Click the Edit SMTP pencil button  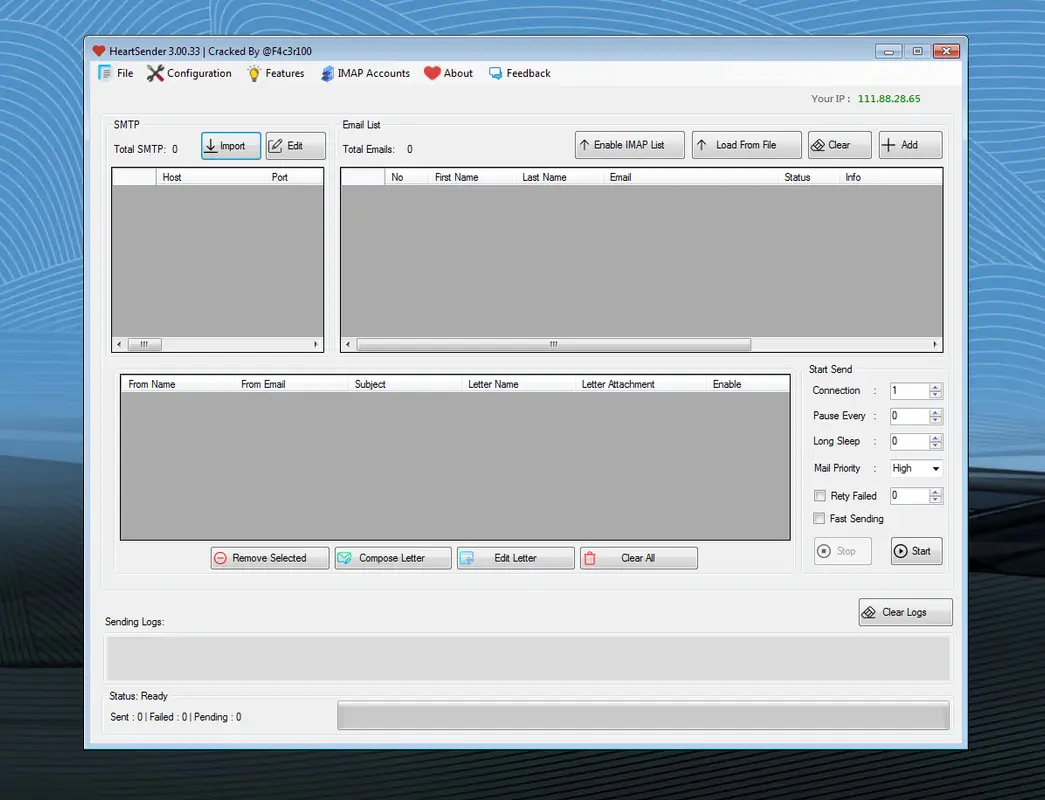coord(295,146)
